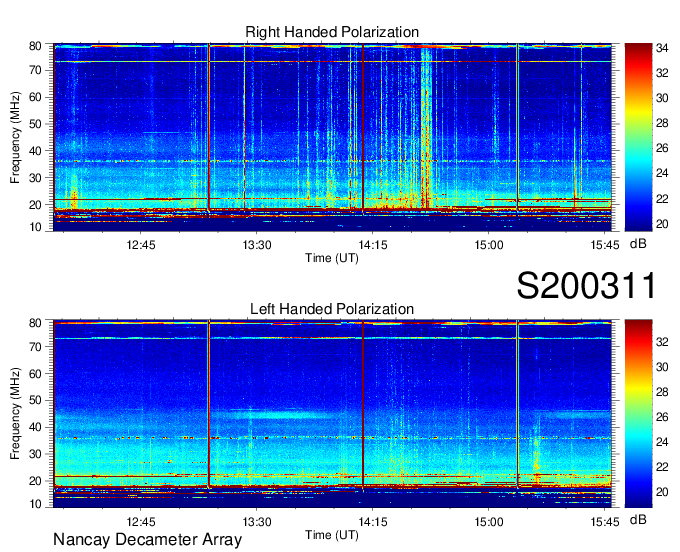Click the 80 MHz tick on the Left Handed plot
Viewport: 680px width, 552px height.
click(35, 323)
